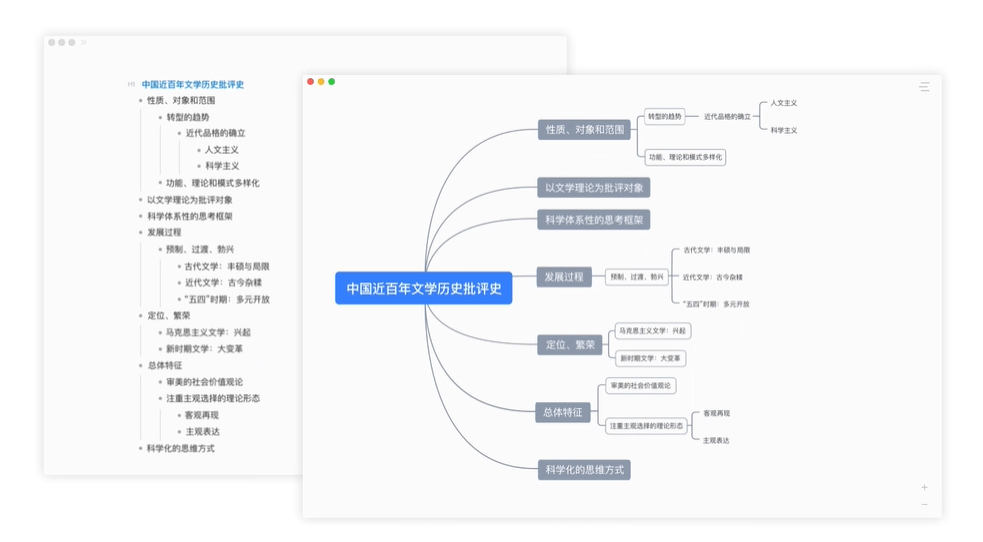Image resolution: width=983 pixels, height=542 pixels.
Task: Select outline row 定位、繁荣
Action: [169, 316]
